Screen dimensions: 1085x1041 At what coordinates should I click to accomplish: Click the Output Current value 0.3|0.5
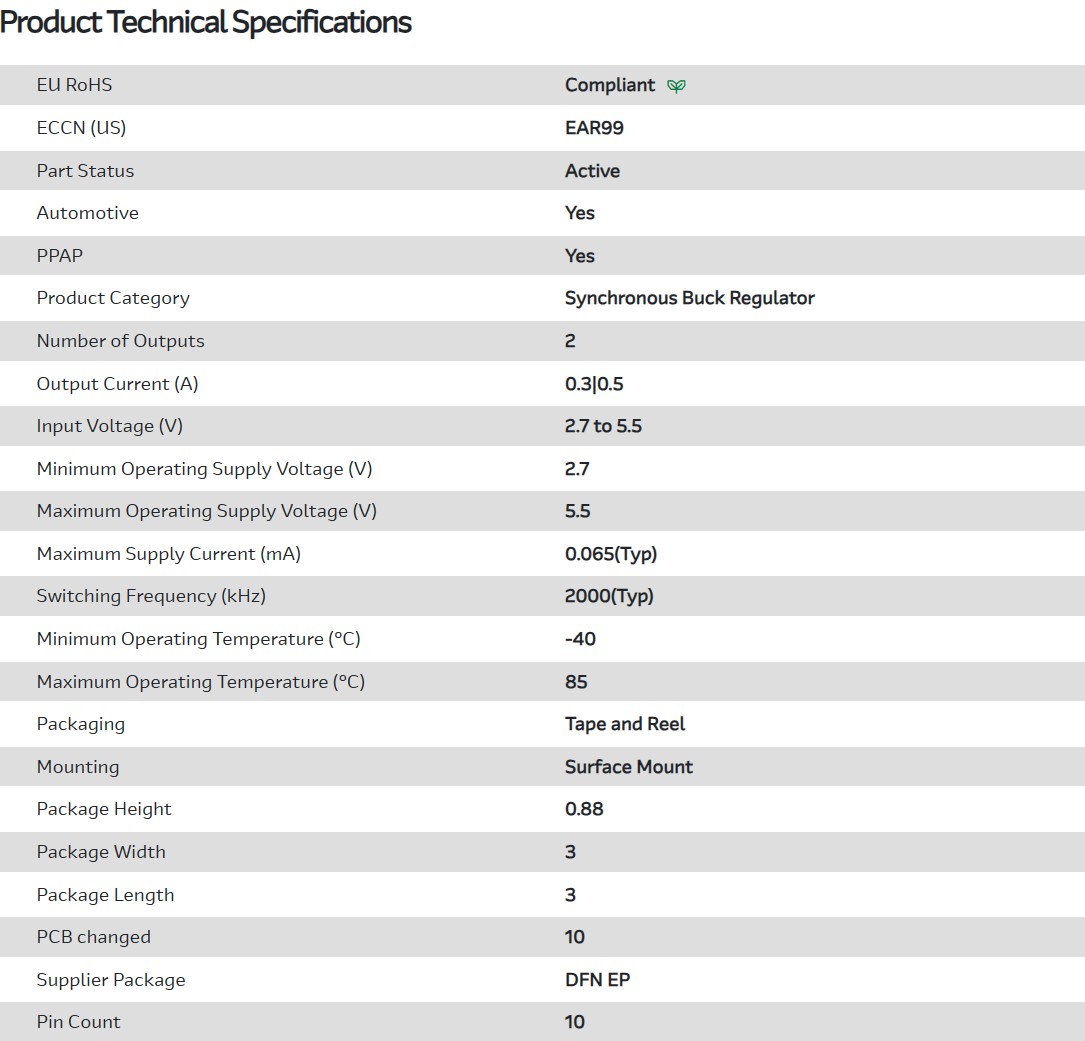coord(594,384)
